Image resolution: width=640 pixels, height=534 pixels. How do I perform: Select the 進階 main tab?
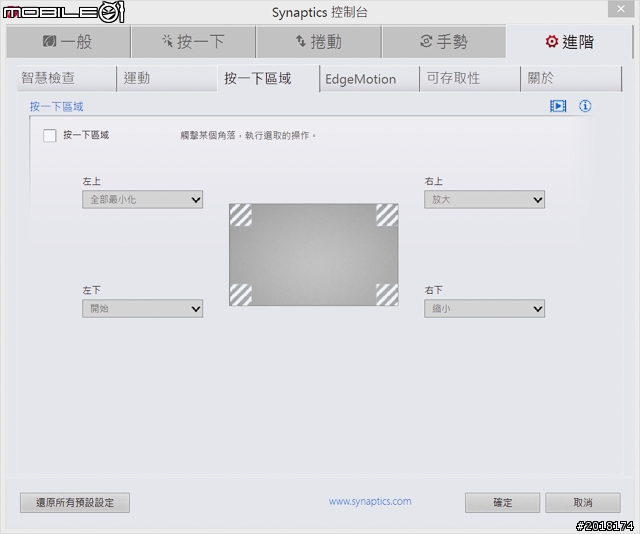pyautogui.click(x=569, y=42)
